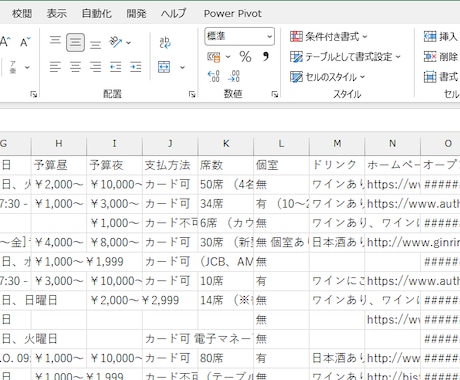Screen dimensions: 460x380
Task: Select cell 席数 header
Action: click(226, 165)
